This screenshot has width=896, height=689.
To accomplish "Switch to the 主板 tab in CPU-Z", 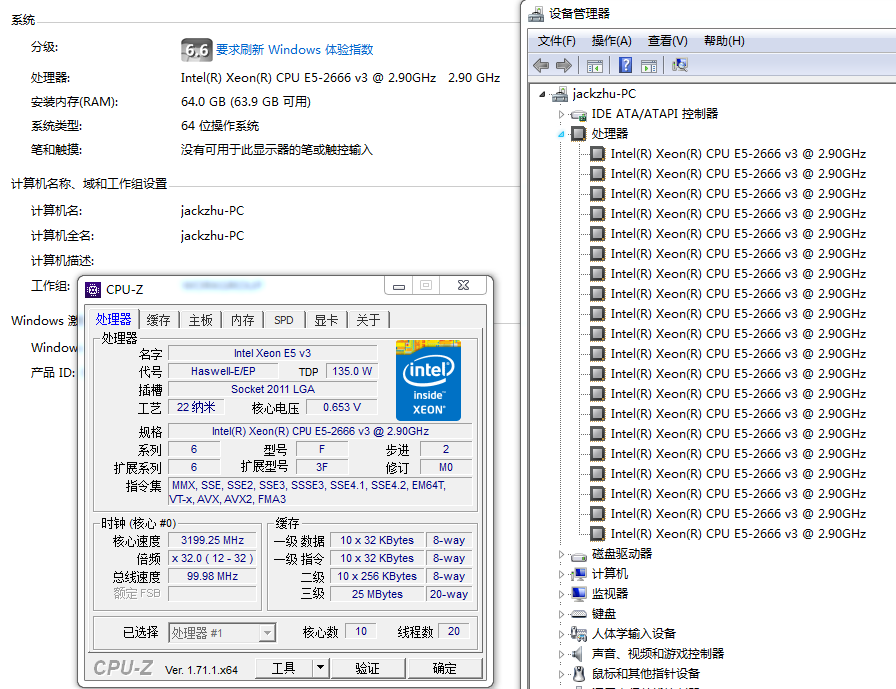I will (201, 321).
